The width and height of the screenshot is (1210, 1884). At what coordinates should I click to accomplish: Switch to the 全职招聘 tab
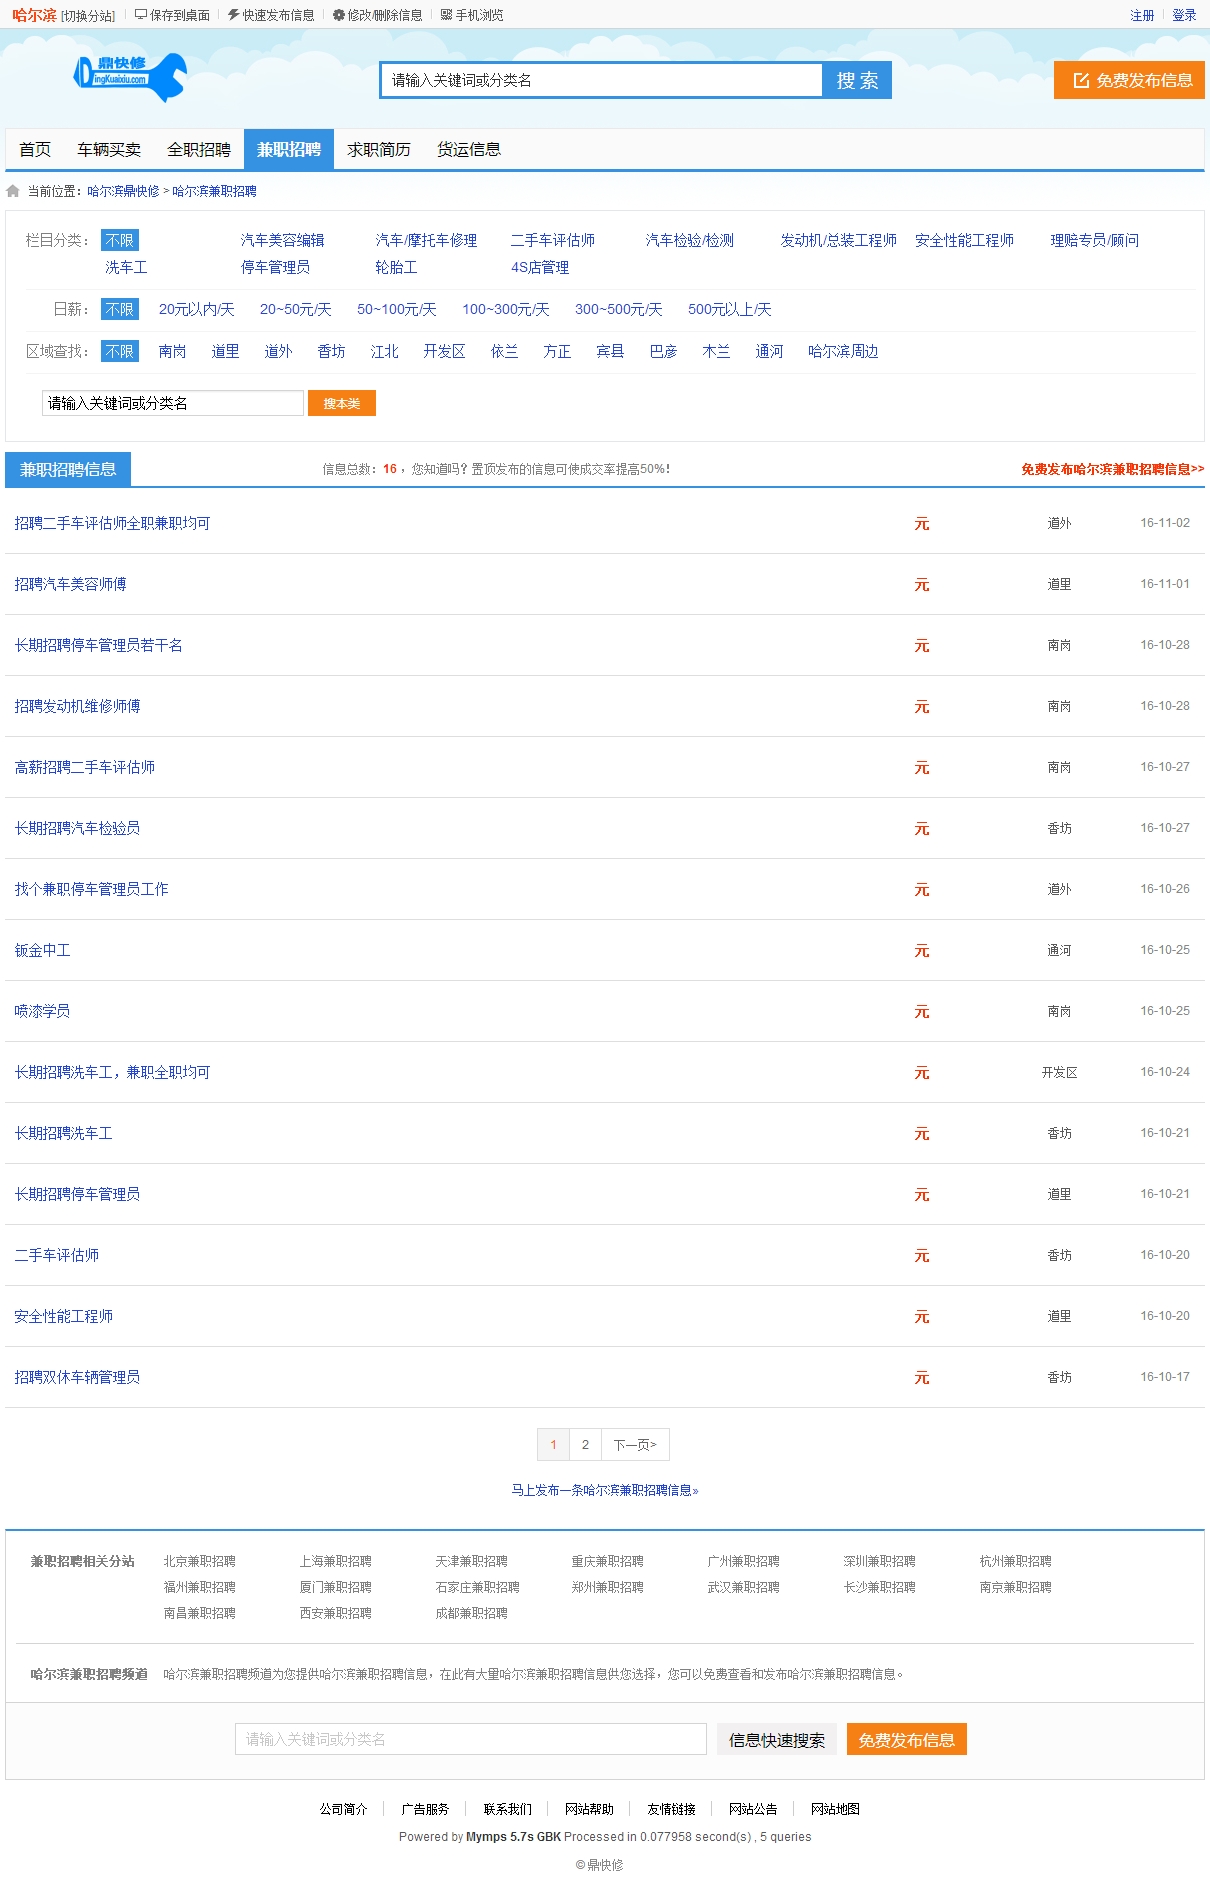click(199, 150)
